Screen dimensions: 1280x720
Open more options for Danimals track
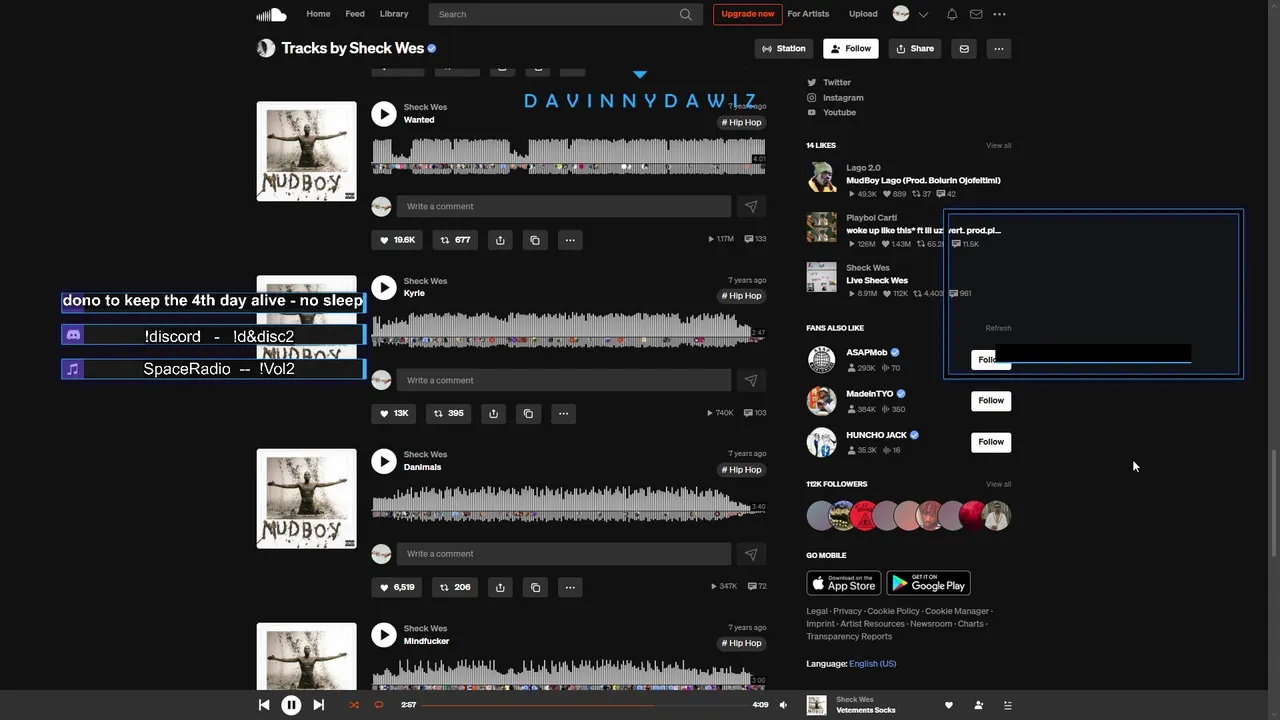click(x=570, y=587)
